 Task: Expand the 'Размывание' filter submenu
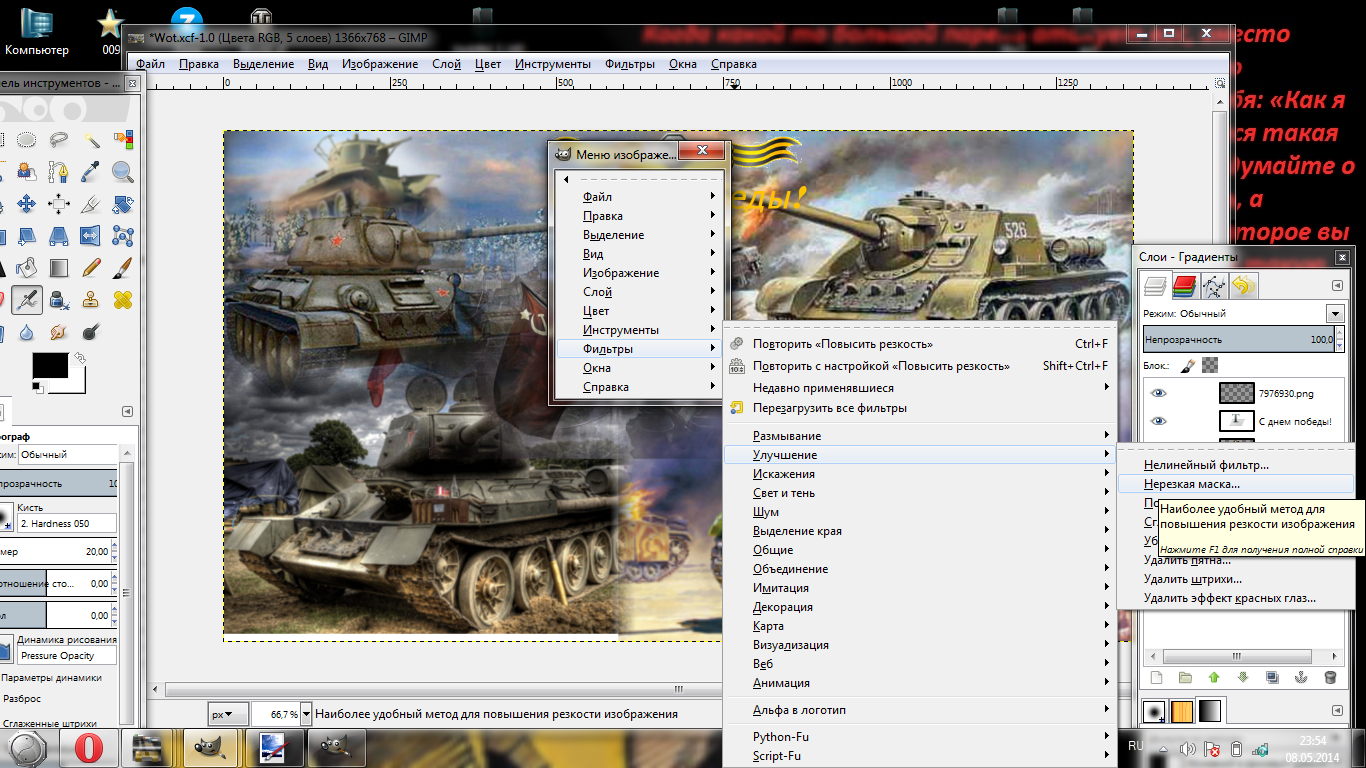[920, 436]
